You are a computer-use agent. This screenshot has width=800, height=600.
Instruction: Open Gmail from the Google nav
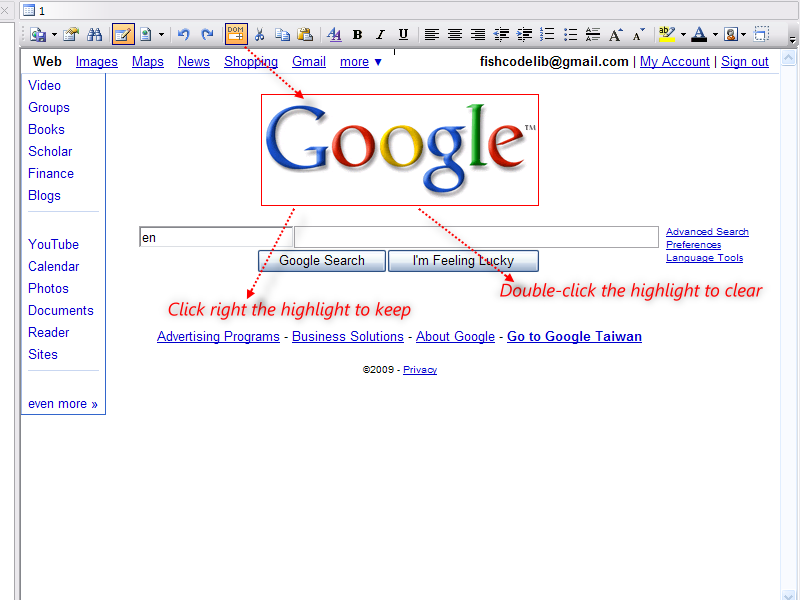[309, 62]
